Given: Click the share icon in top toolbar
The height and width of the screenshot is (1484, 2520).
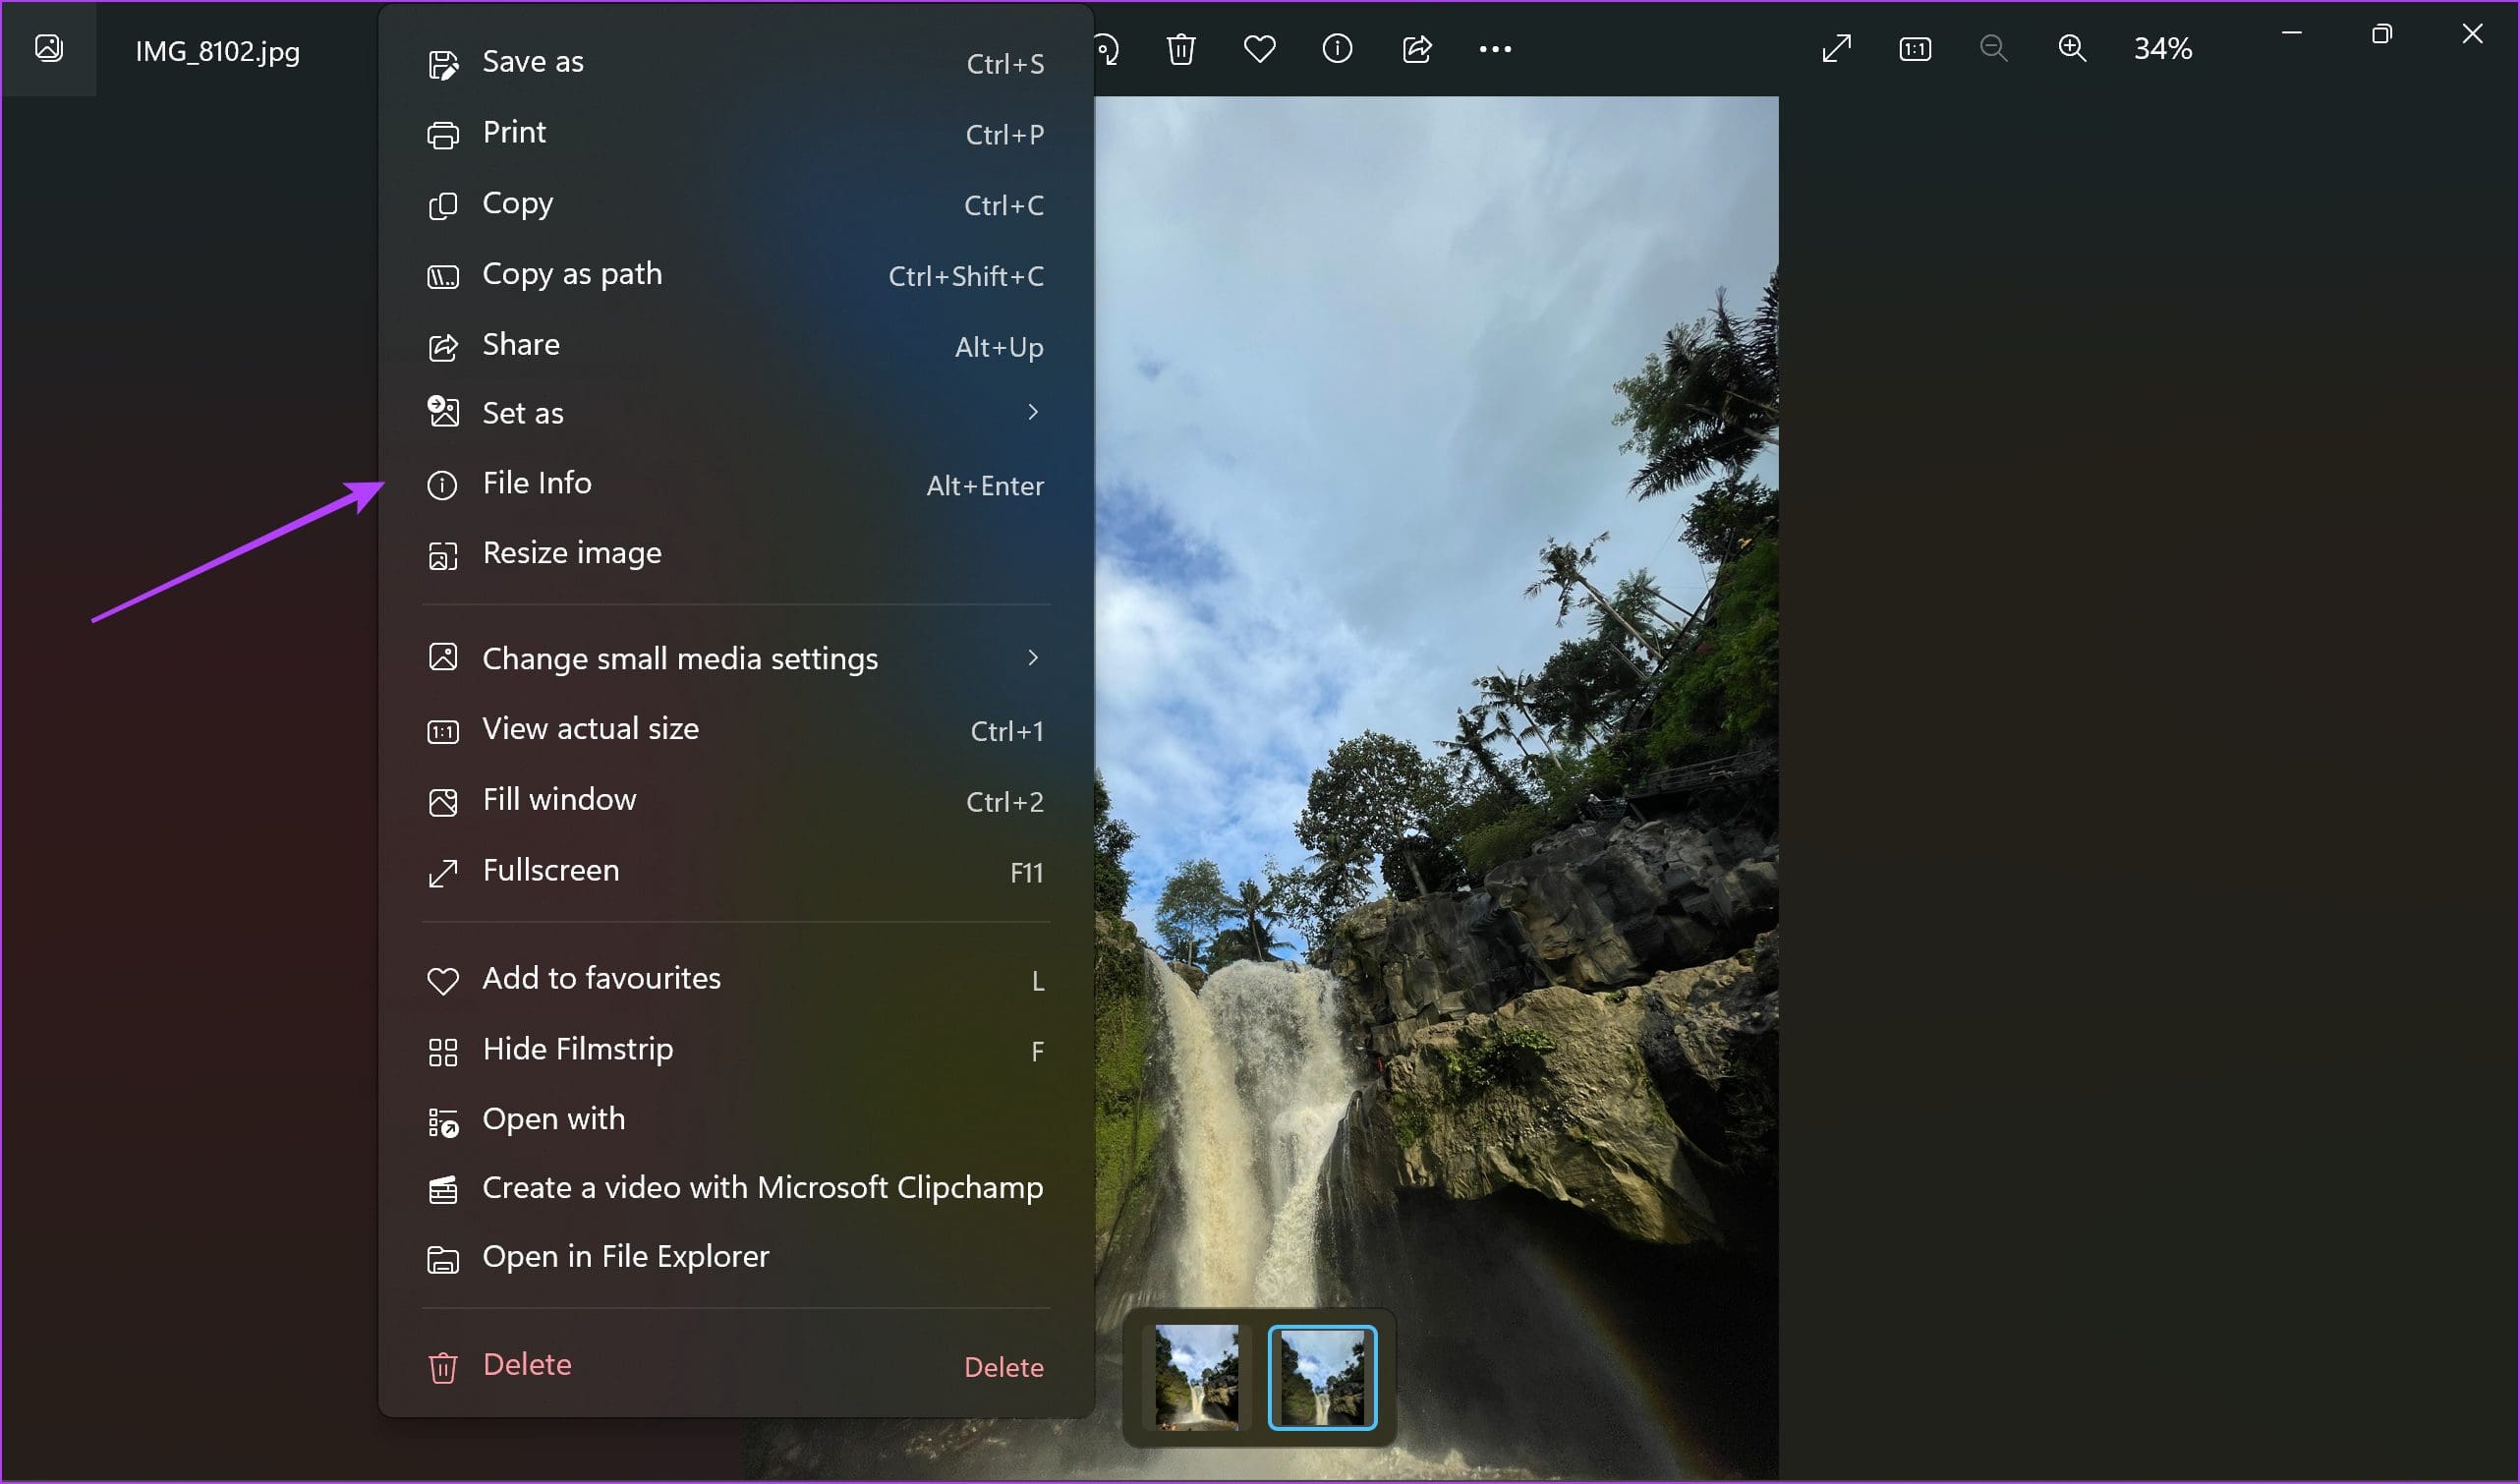Looking at the screenshot, I should 1417,49.
